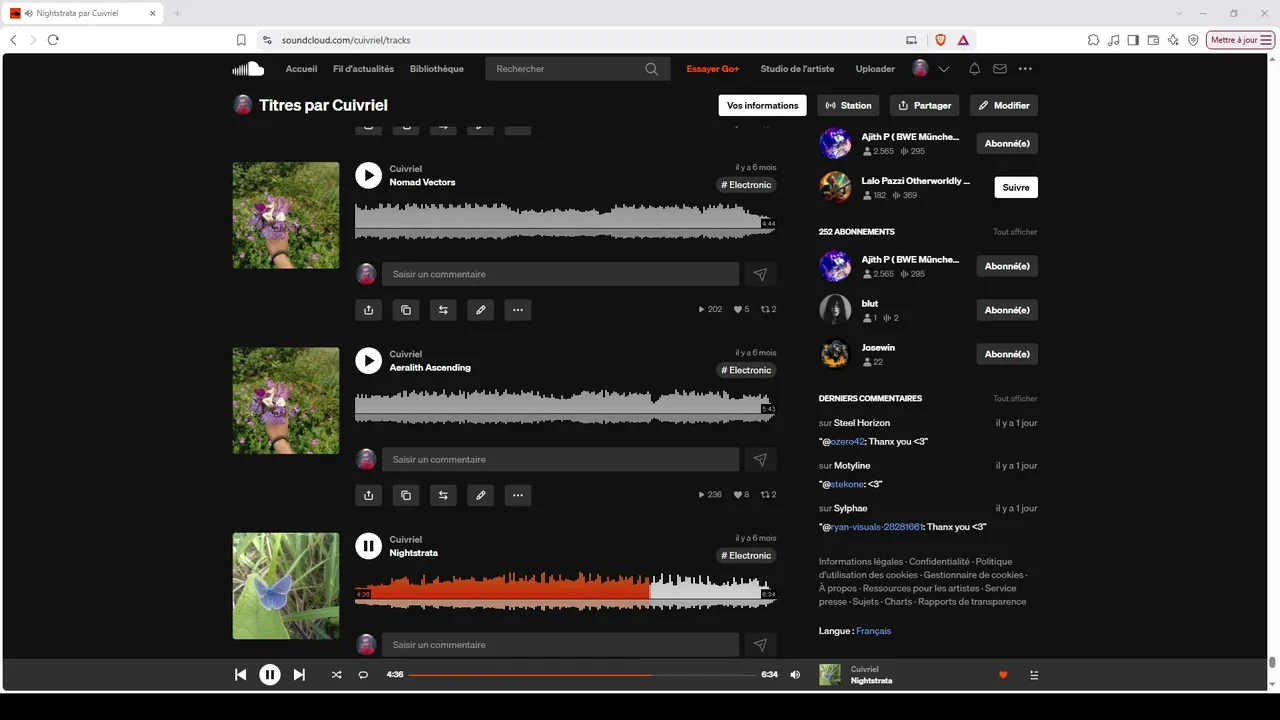This screenshot has width=1280, height=720.
Task: Repost the Nomad Vectors track
Action: pos(443,310)
